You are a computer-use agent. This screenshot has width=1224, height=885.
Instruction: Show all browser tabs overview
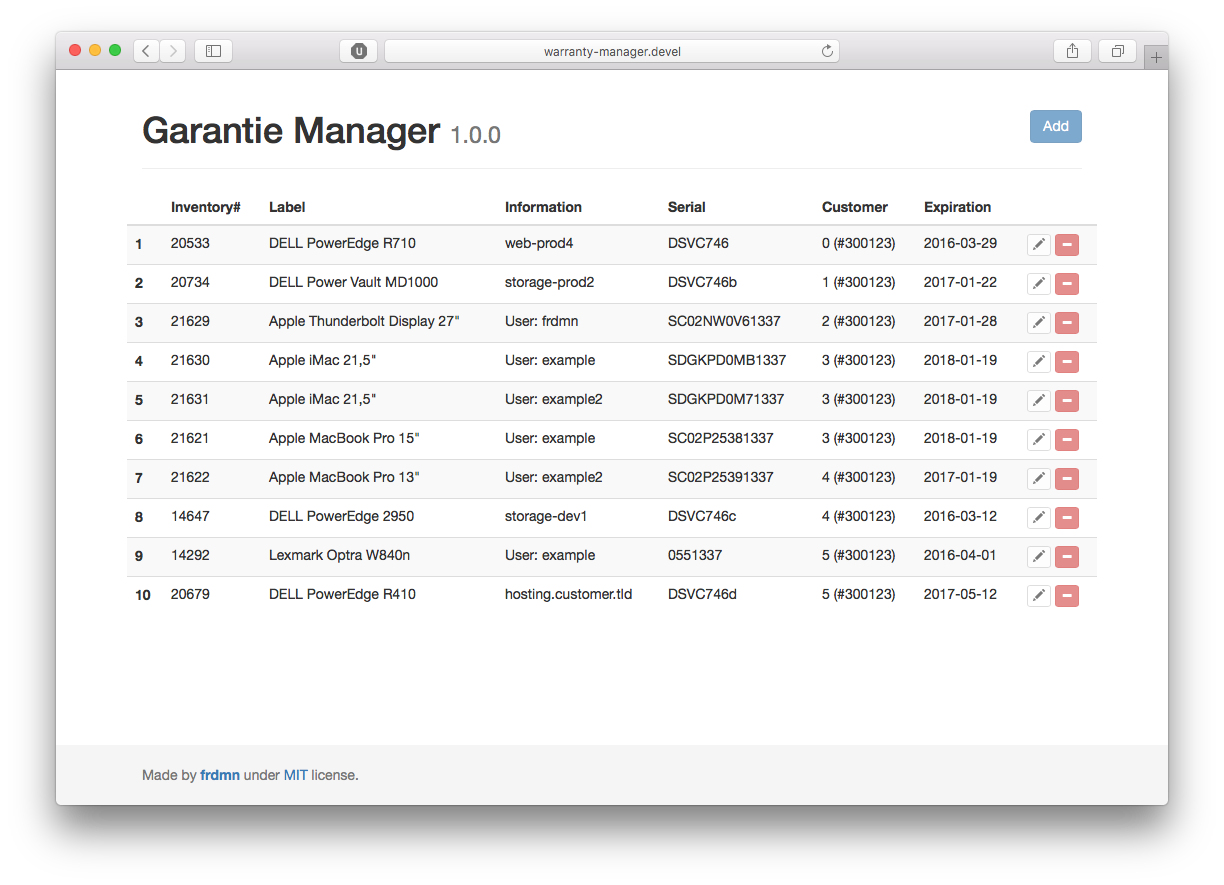pos(1116,50)
